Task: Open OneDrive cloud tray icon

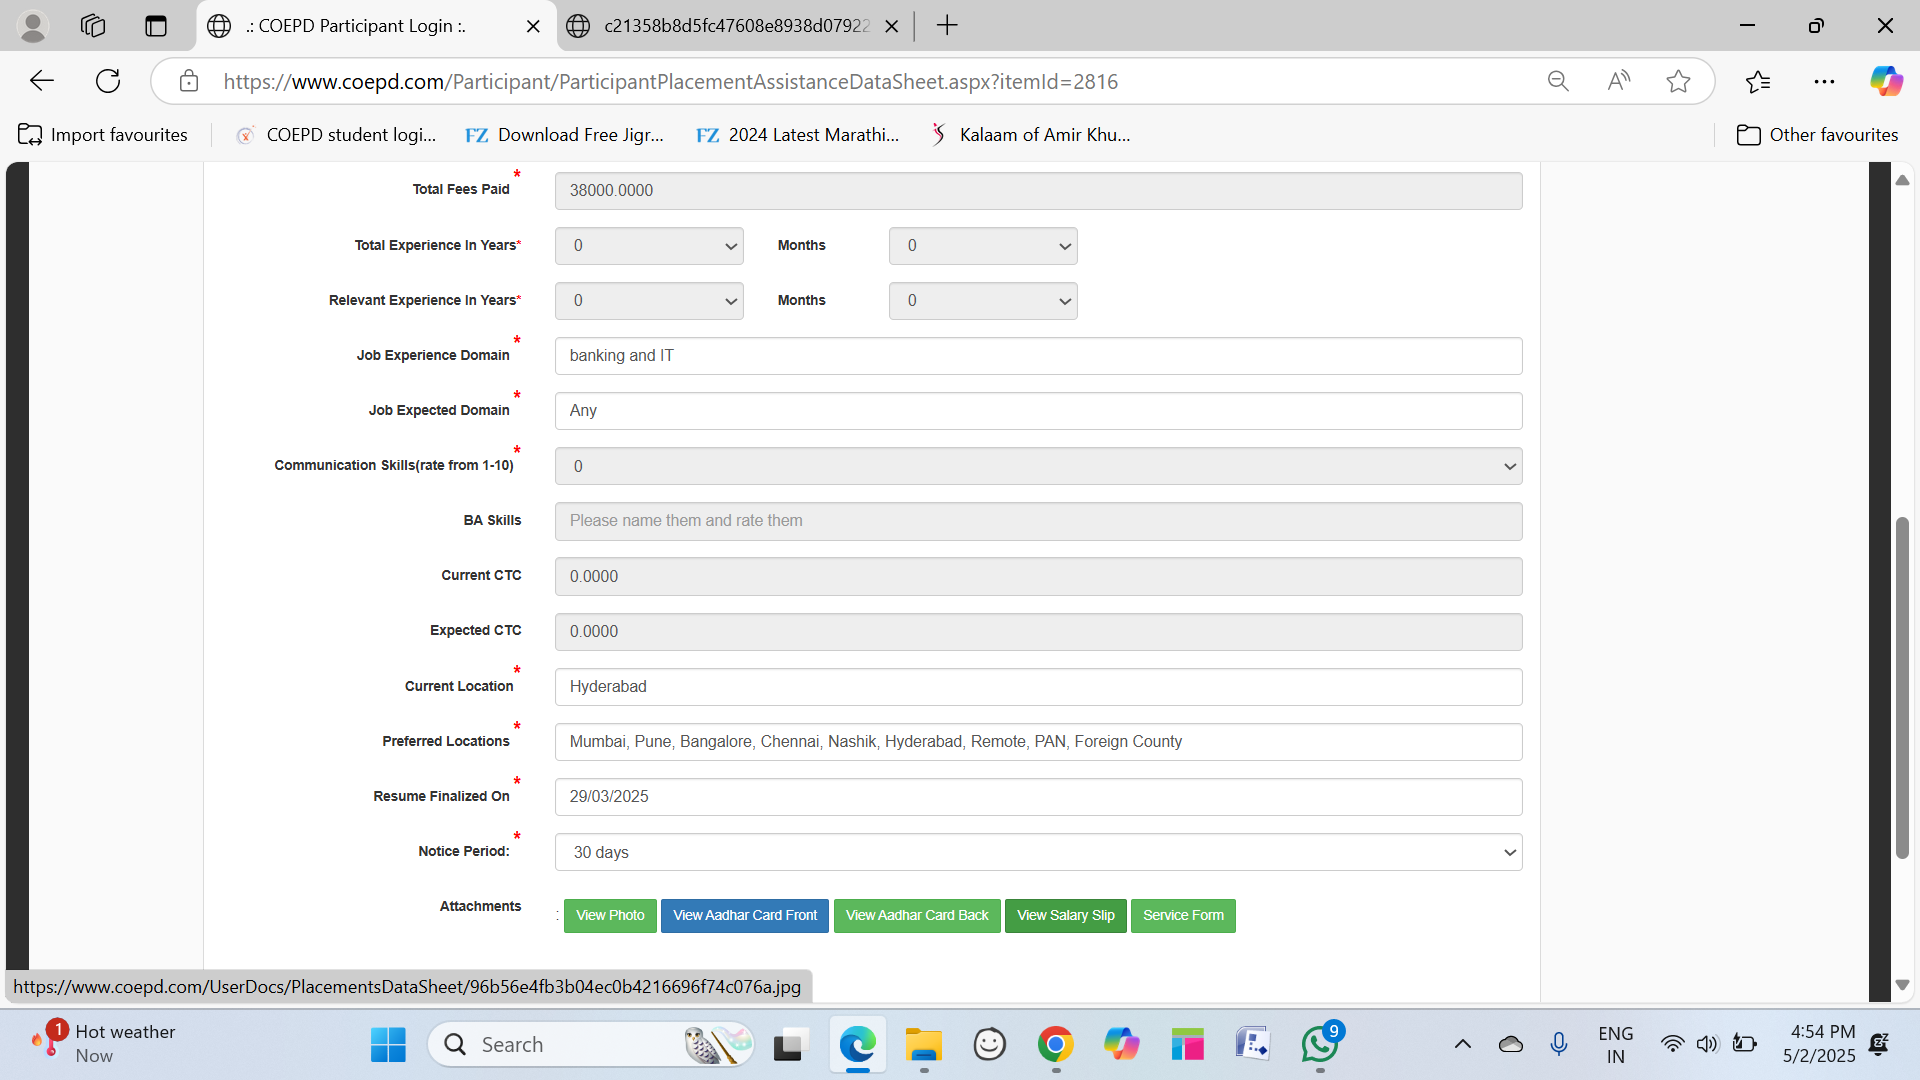Action: point(1511,1045)
